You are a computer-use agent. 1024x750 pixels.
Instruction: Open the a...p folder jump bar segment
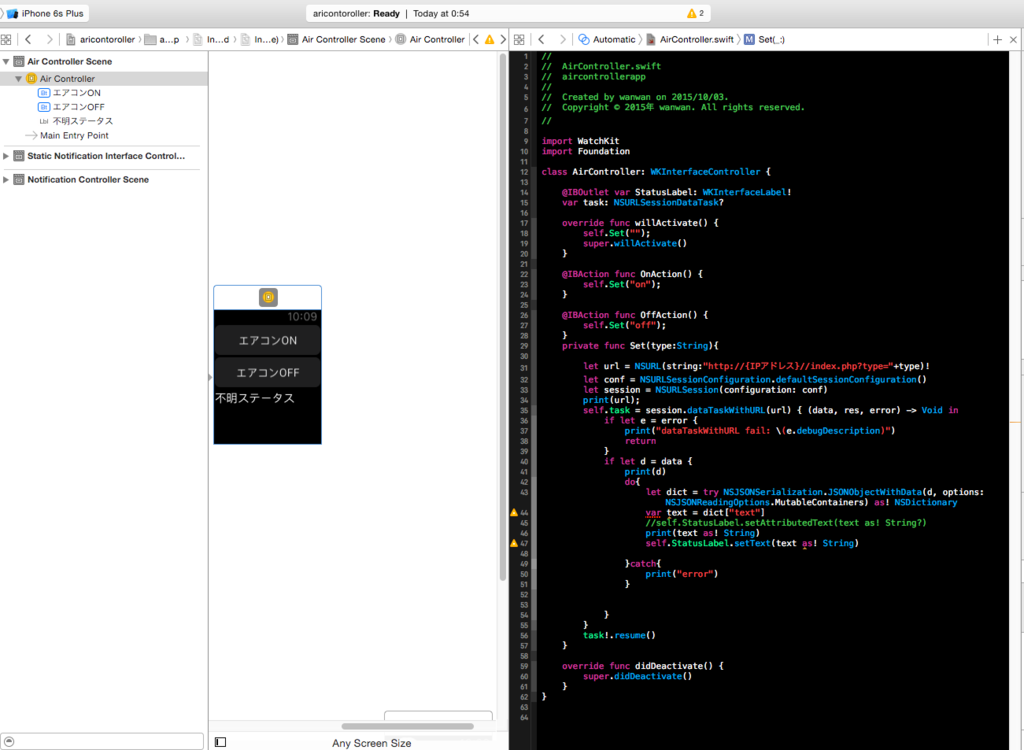[x=162, y=39]
